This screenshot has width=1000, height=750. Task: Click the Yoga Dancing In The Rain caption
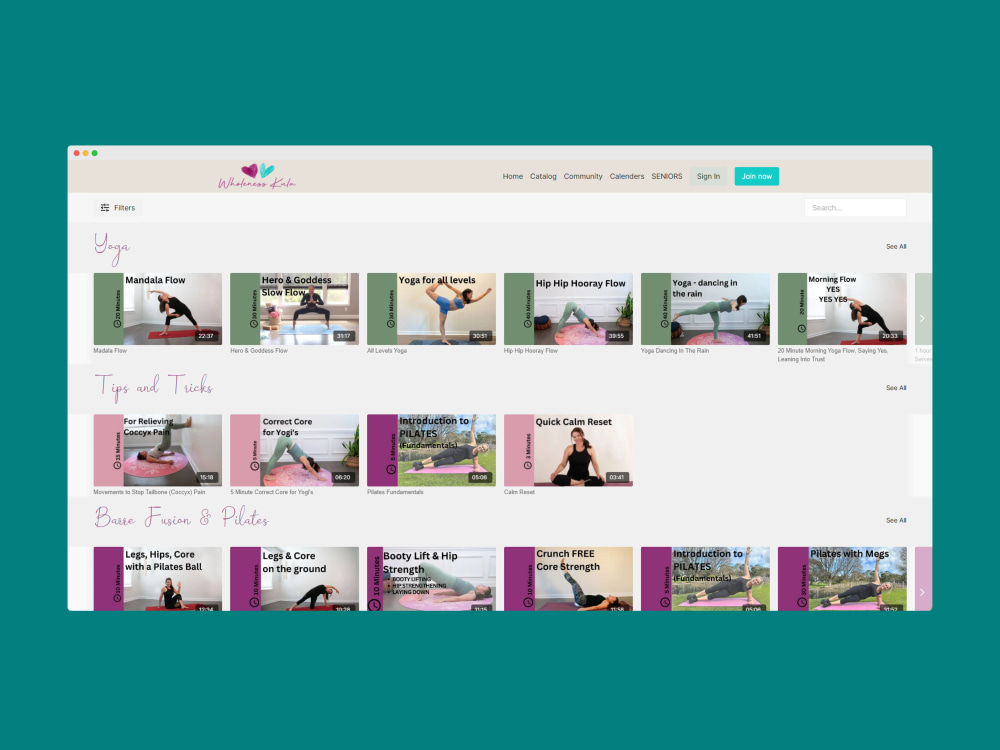coord(675,351)
